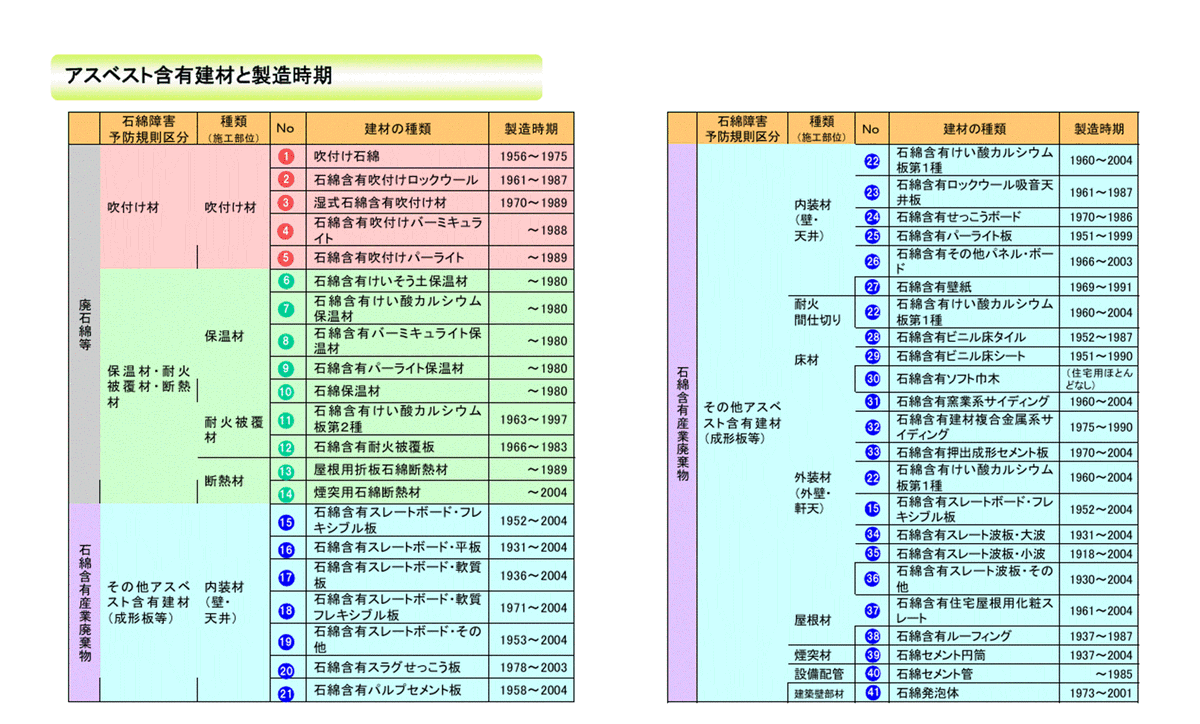Click the green circle numbered 6
Screen dimensions: 1200x724
(x=285, y=281)
